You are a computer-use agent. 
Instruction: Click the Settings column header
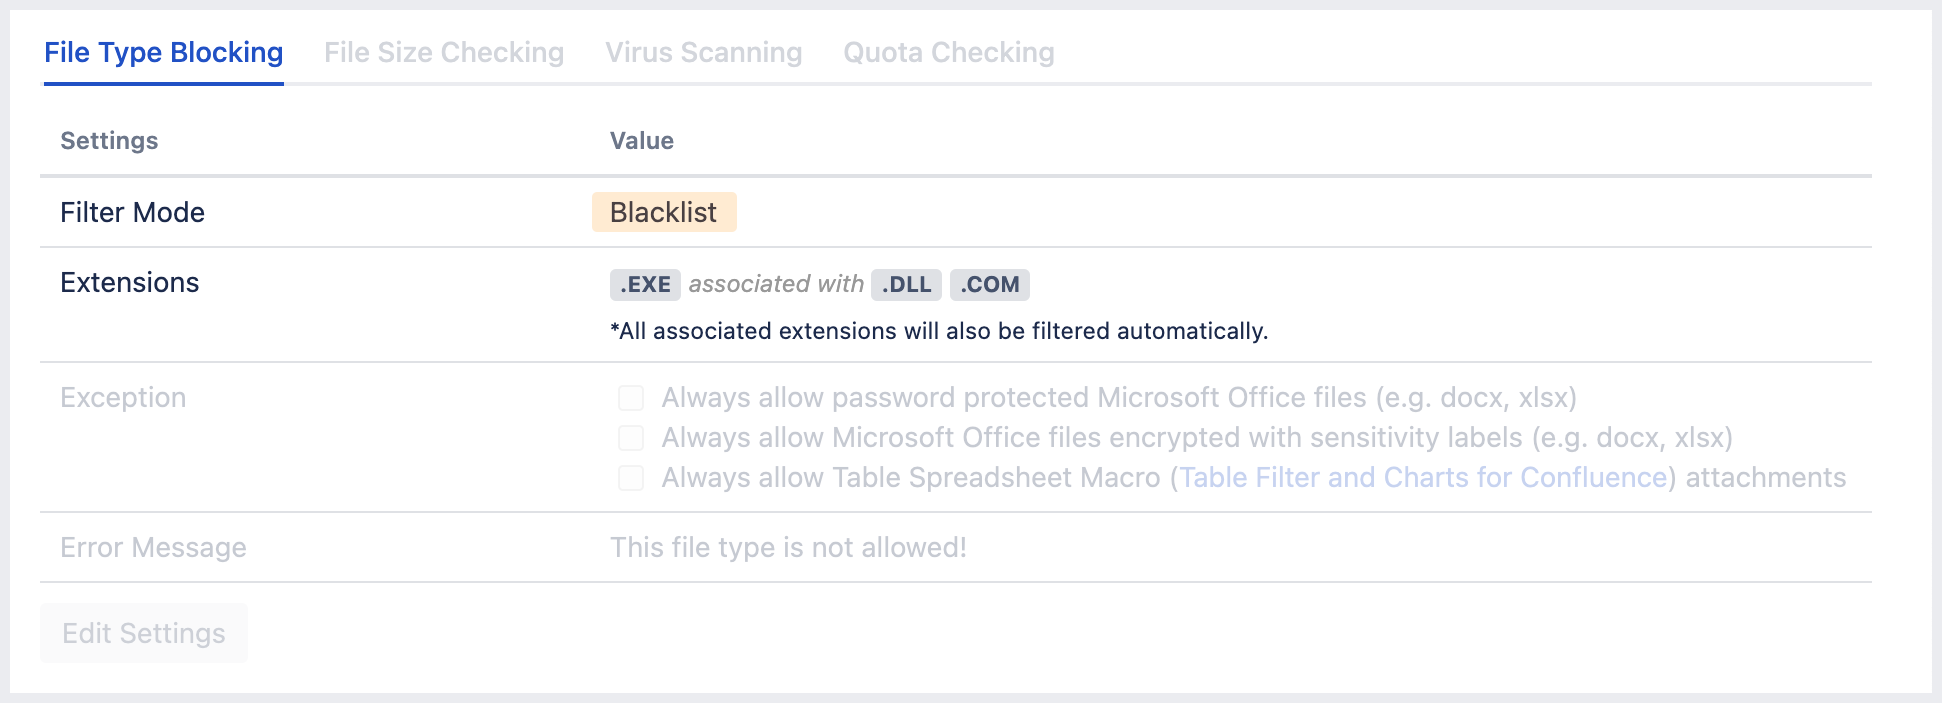[108, 141]
